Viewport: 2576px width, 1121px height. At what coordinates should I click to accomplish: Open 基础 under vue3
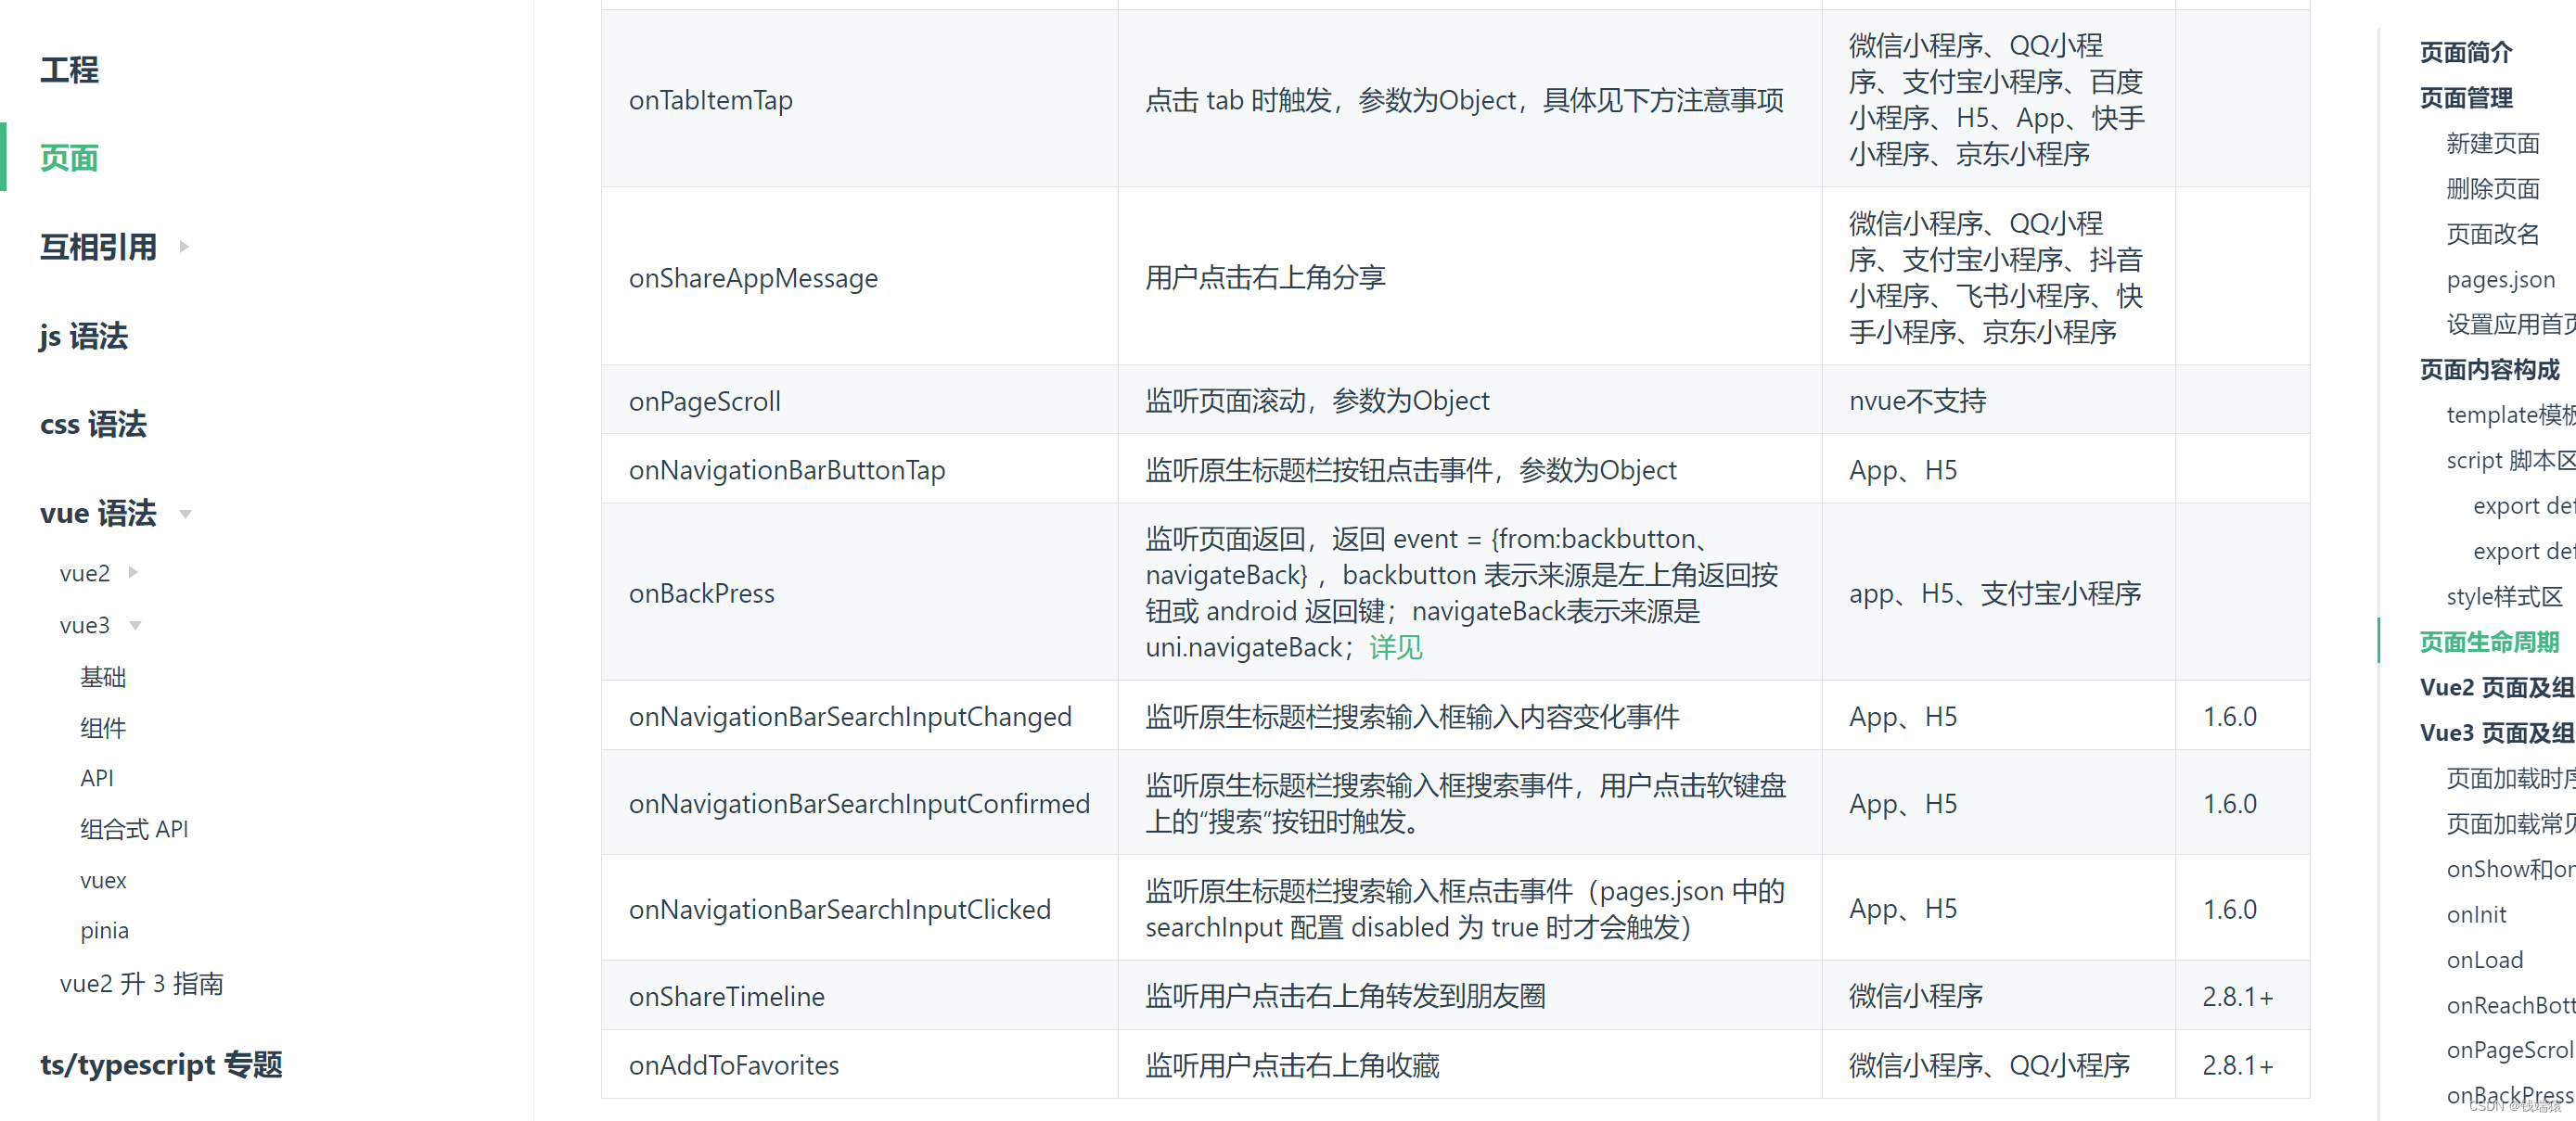[102, 677]
